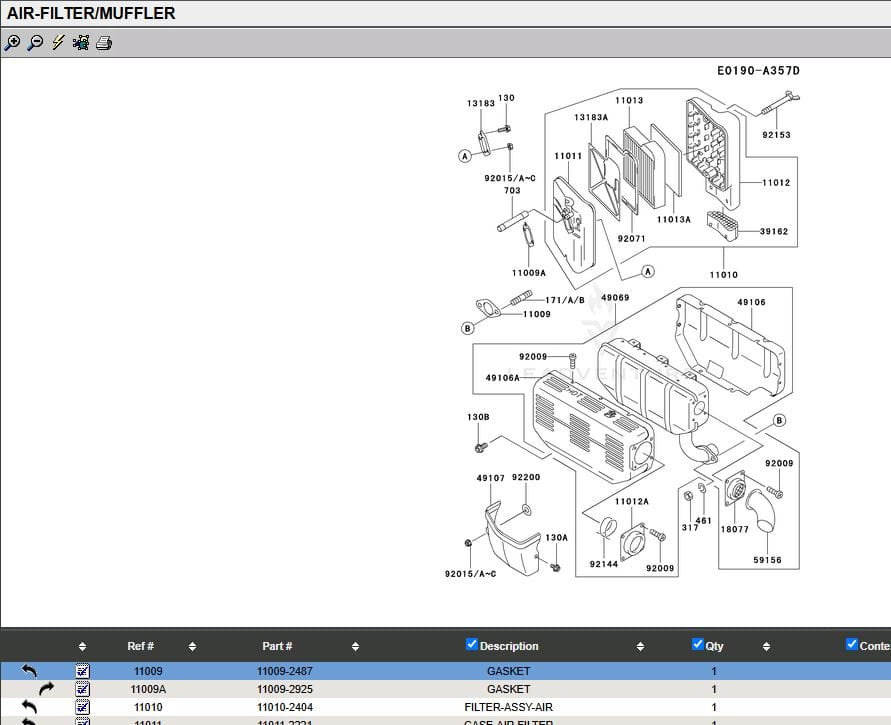This screenshot has height=725, width=891.
Task: Click the lightning bolt toolbar icon
Action: [x=58, y=43]
